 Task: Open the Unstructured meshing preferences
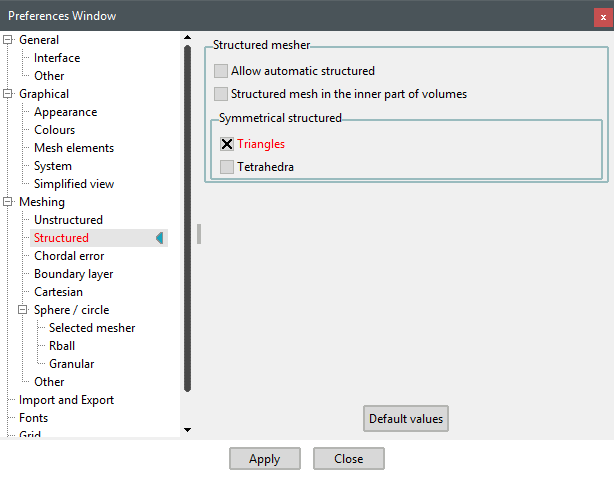coord(68,220)
